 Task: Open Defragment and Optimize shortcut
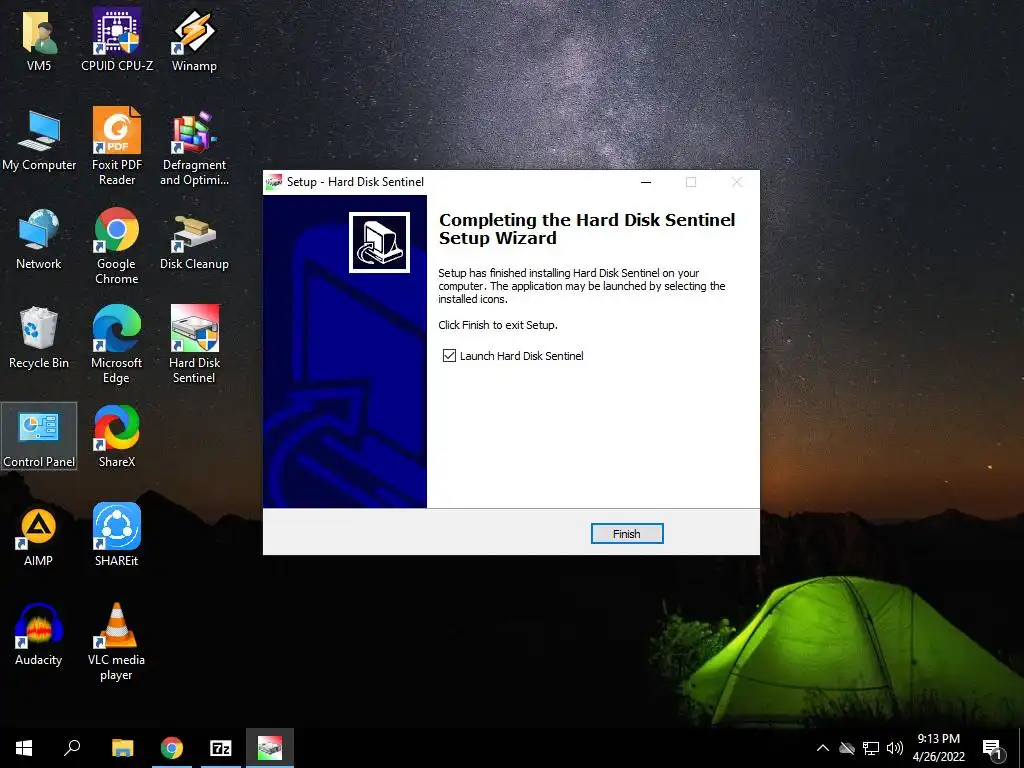click(x=194, y=148)
